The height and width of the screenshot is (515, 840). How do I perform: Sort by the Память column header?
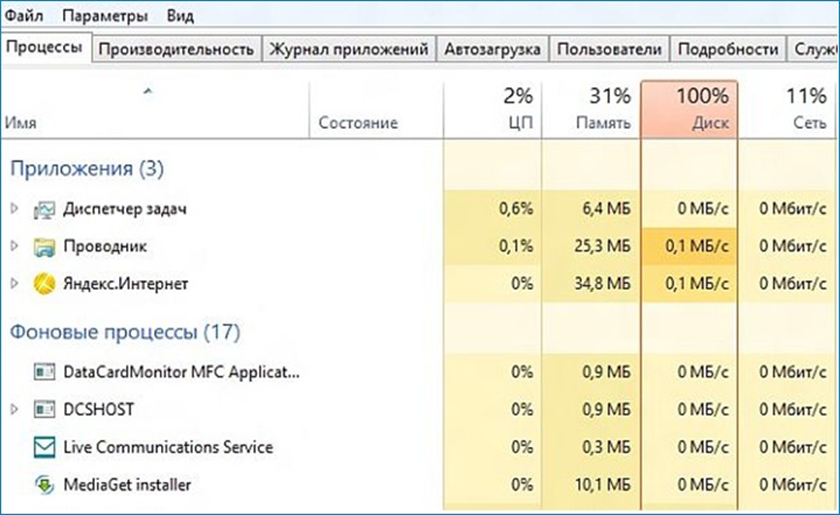(591, 109)
